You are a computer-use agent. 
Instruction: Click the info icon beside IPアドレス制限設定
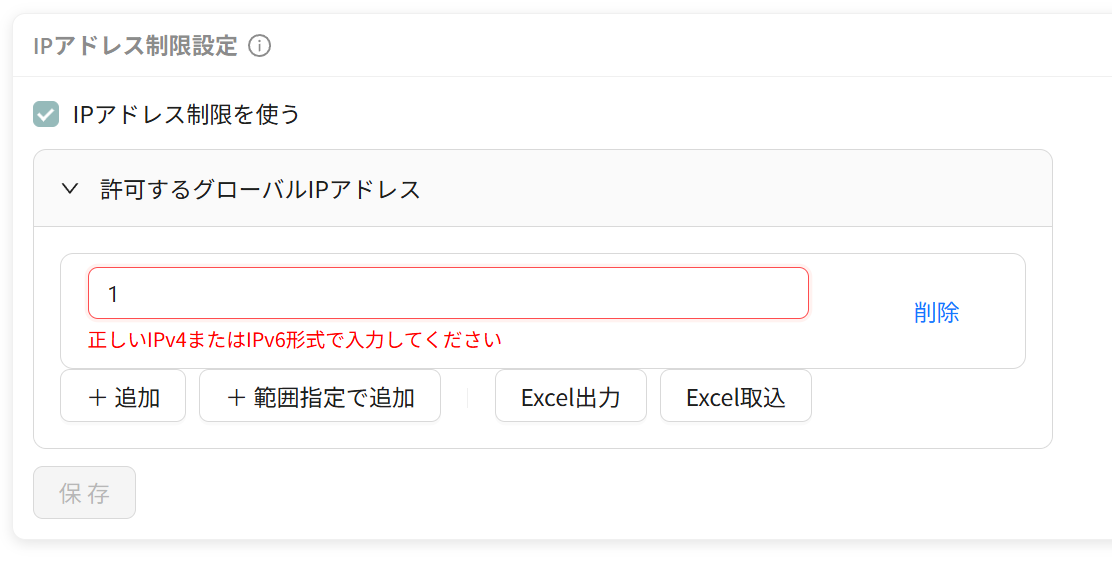(x=260, y=46)
